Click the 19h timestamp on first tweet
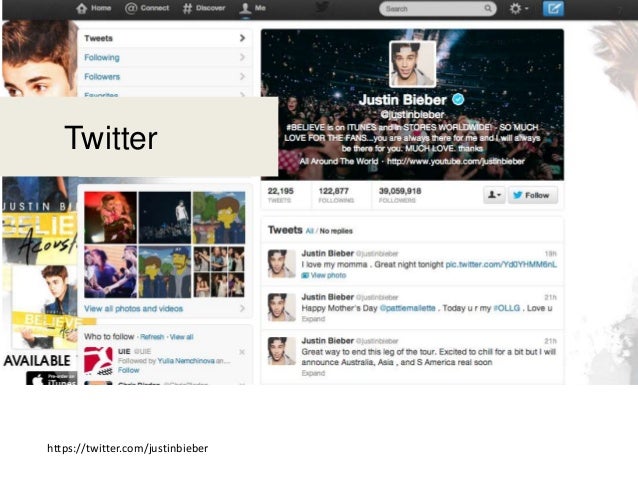Image resolution: width=638 pixels, height=479 pixels. pyautogui.click(x=550, y=254)
